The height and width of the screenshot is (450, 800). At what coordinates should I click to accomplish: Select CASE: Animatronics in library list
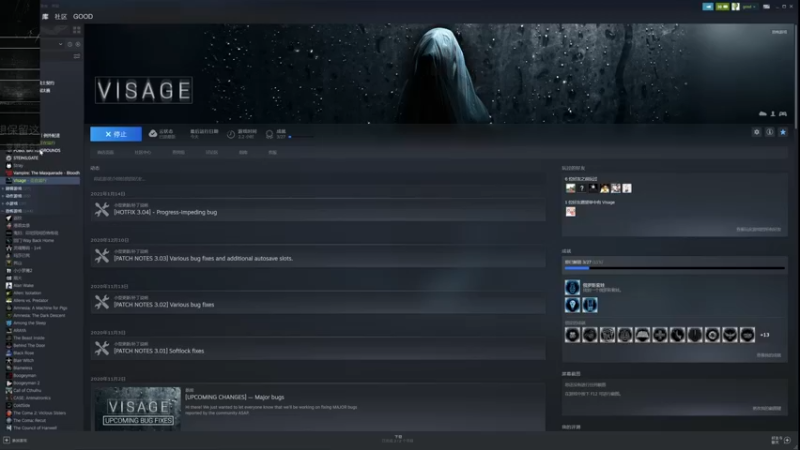tap(32, 398)
